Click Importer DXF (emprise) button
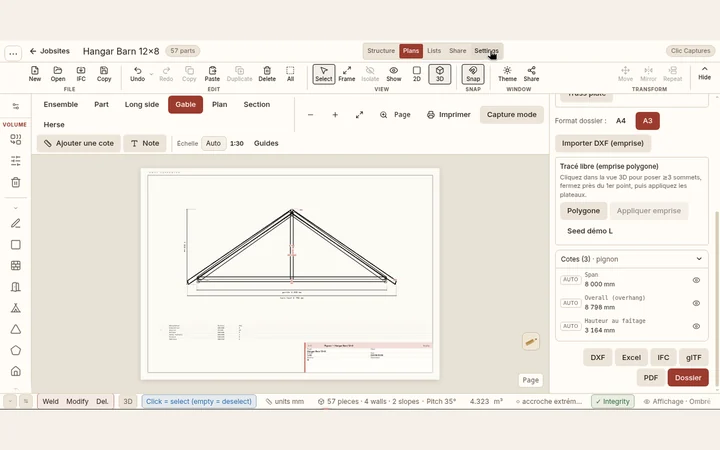The width and height of the screenshot is (720, 450). 603,143
